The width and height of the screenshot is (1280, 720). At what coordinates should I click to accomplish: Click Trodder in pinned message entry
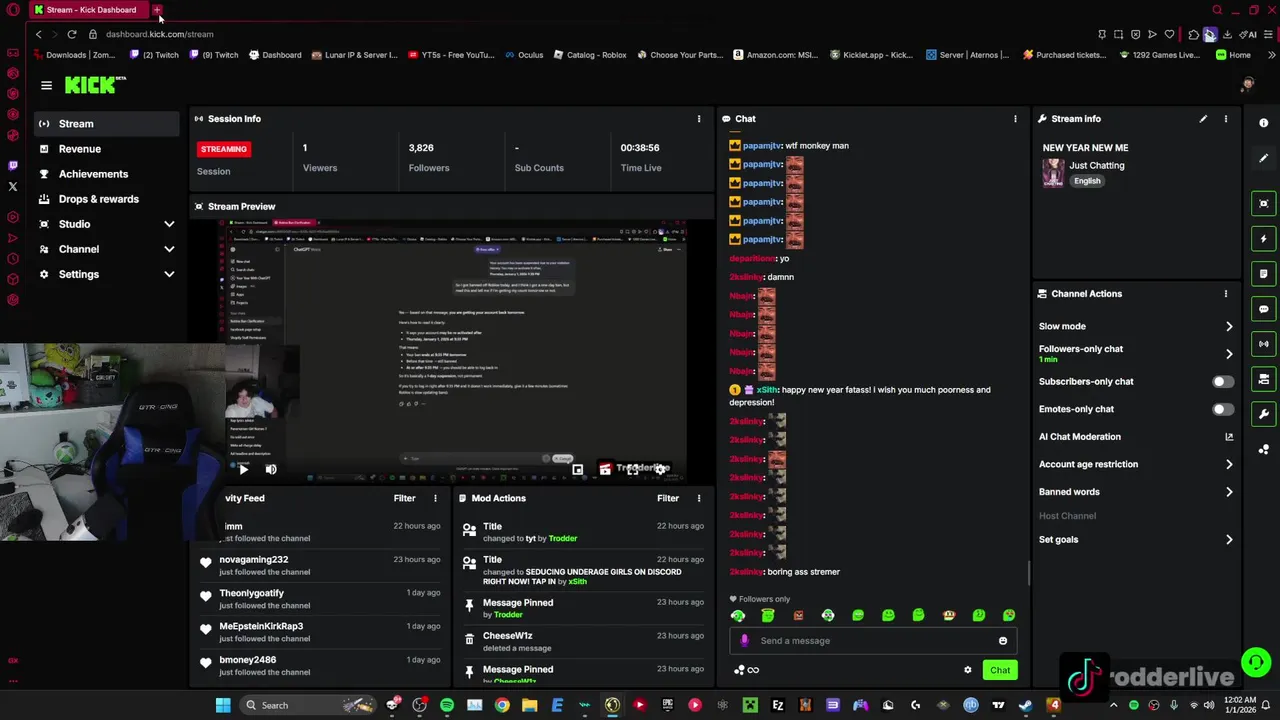508,615
